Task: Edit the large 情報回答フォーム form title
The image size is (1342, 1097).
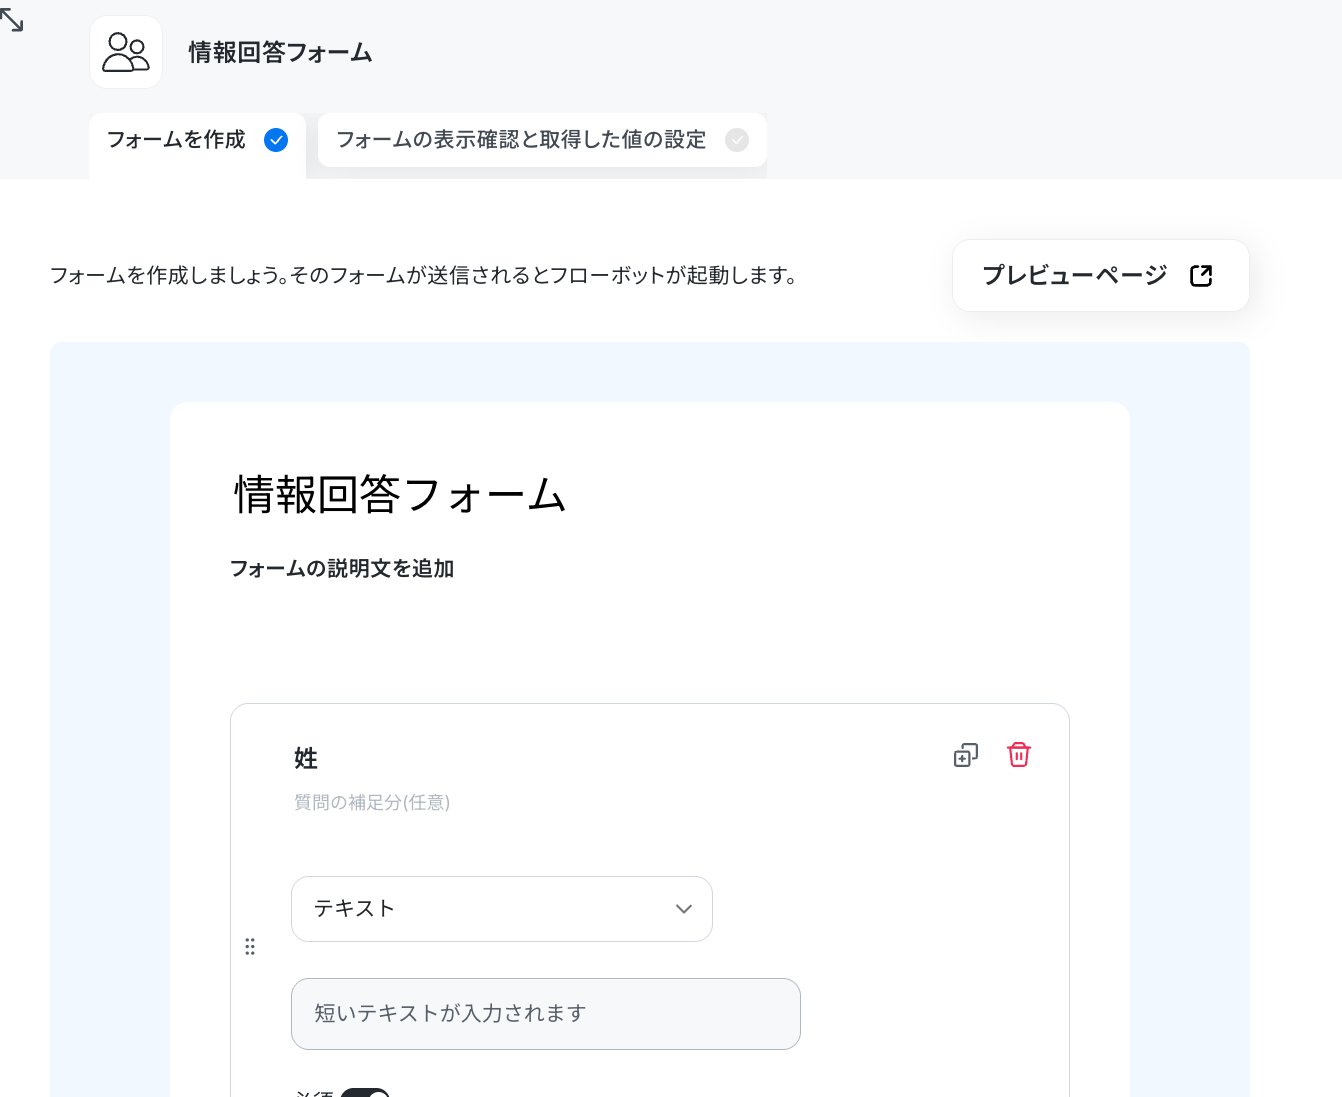Action: (x=400, y=495)
